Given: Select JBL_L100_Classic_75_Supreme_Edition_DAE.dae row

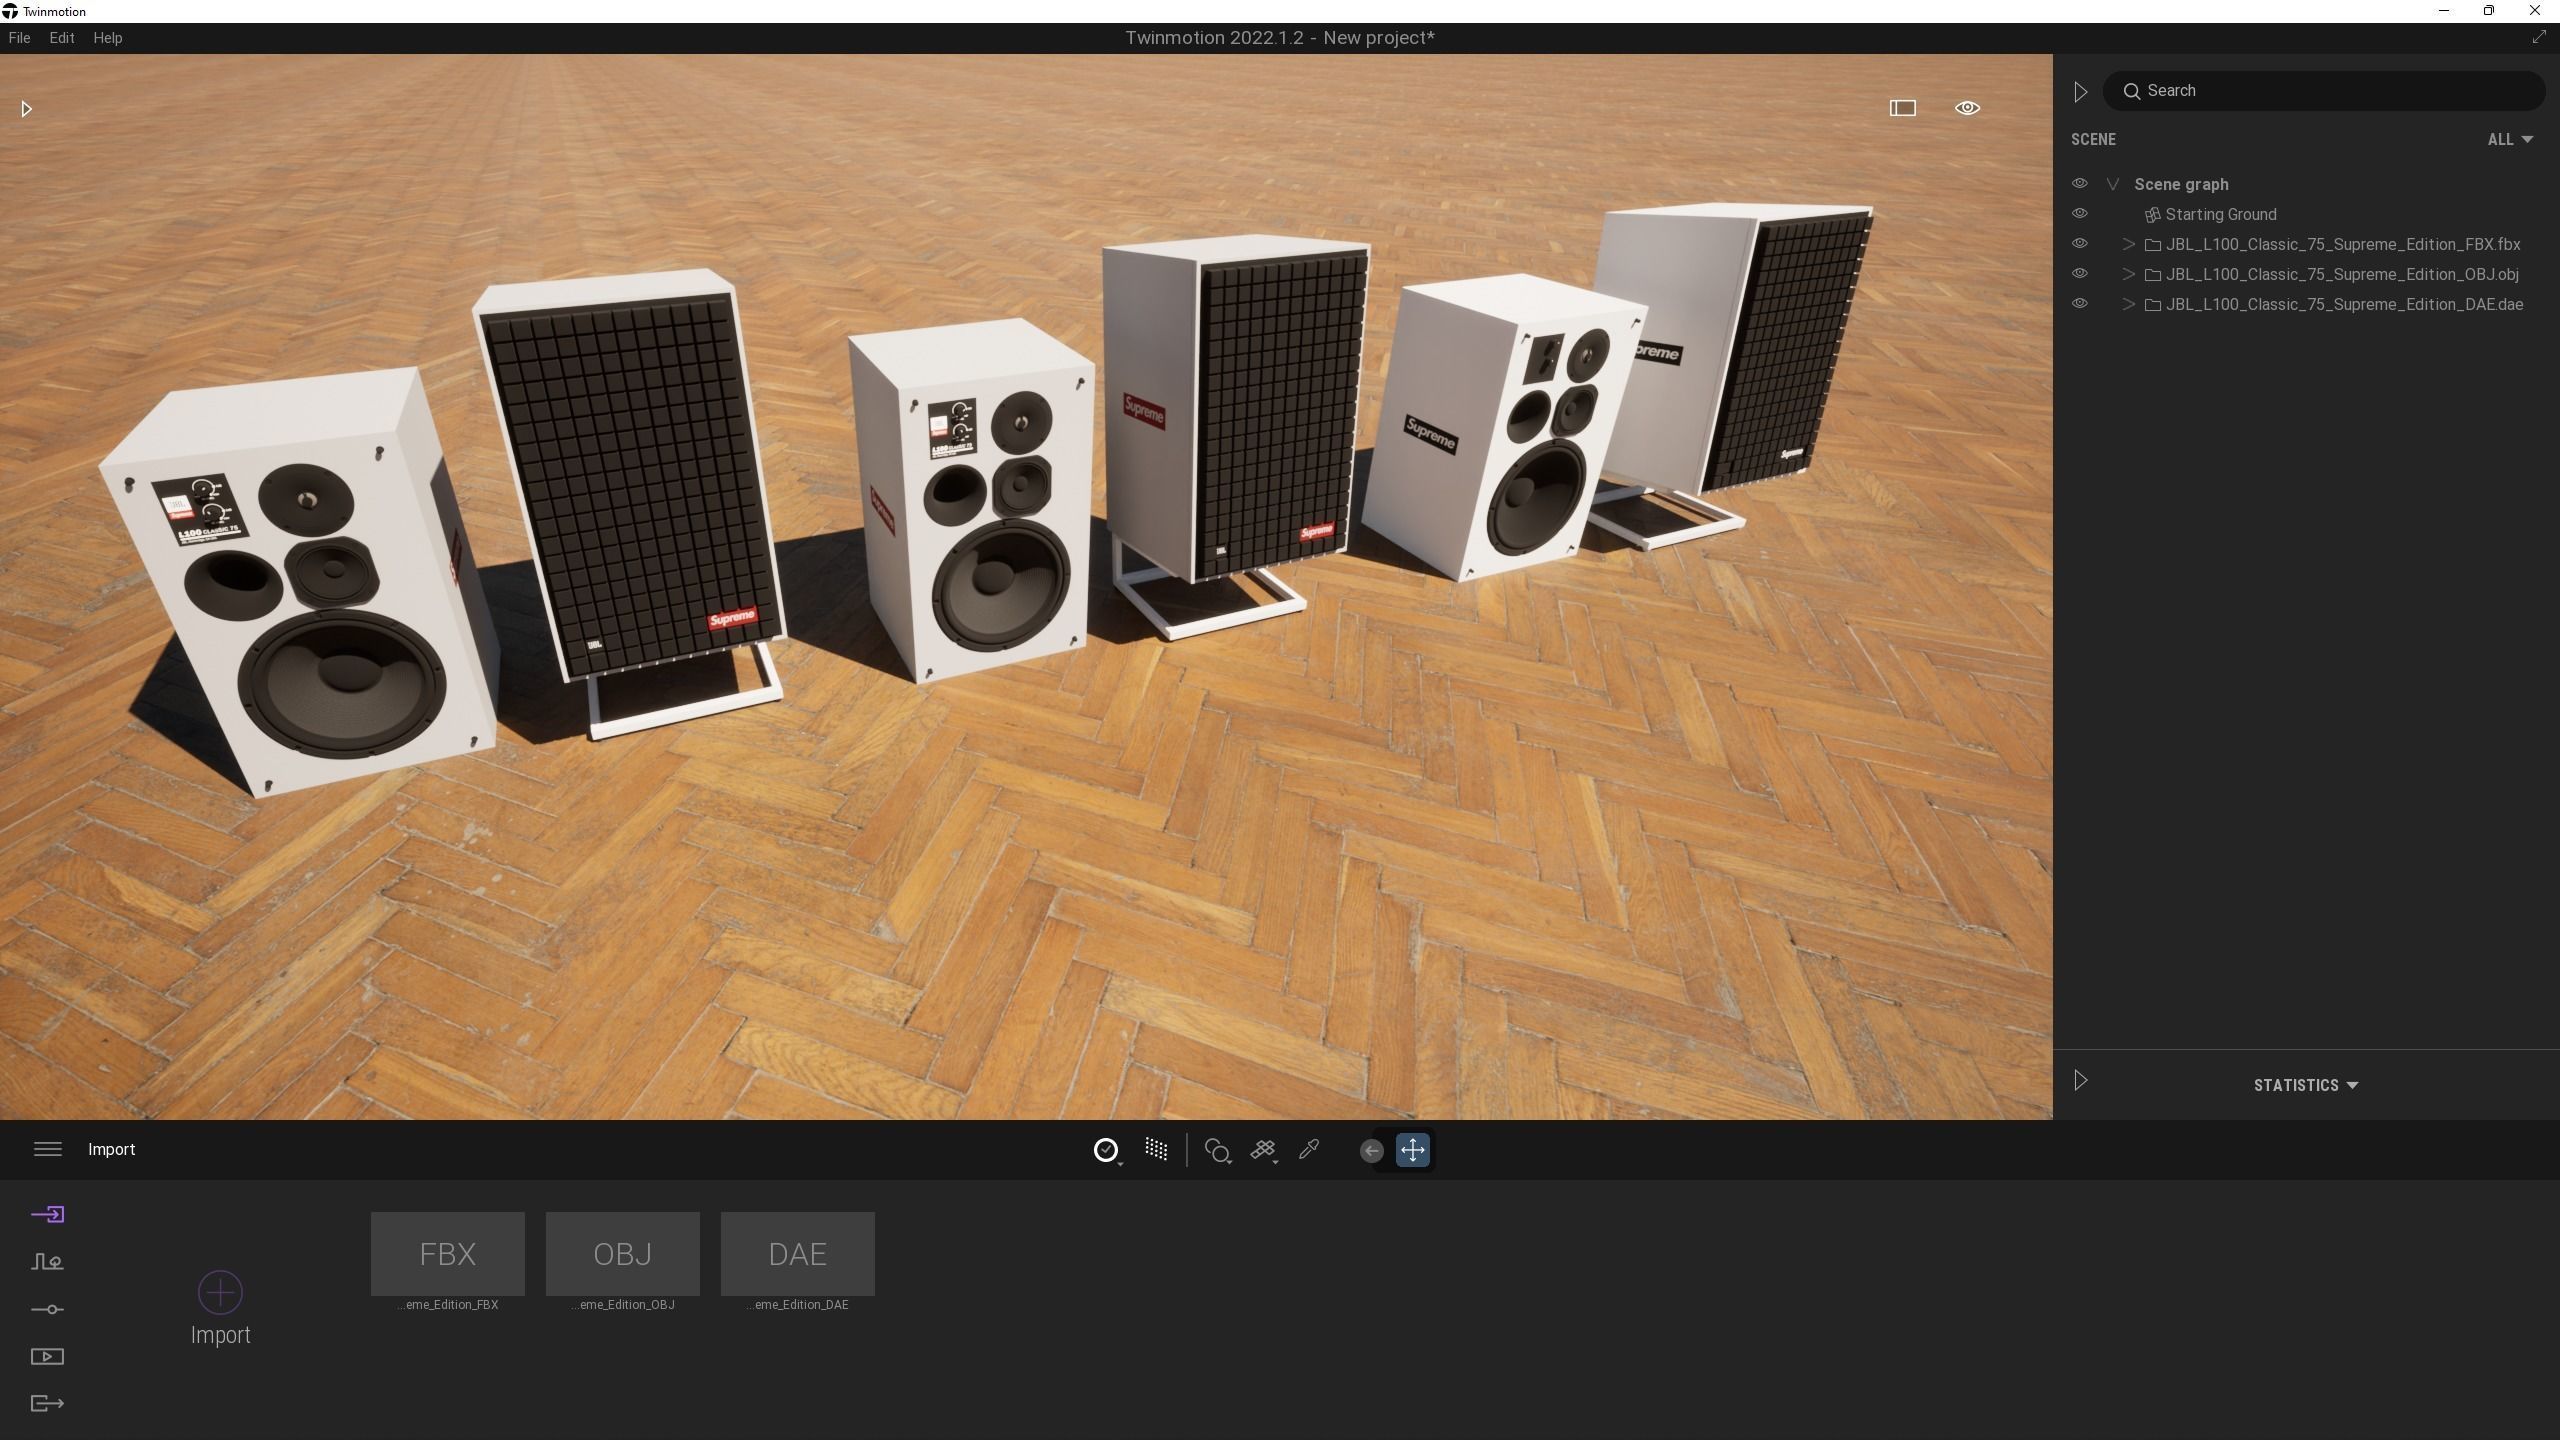Looking at the screenshot, I should coord(2344,304).
